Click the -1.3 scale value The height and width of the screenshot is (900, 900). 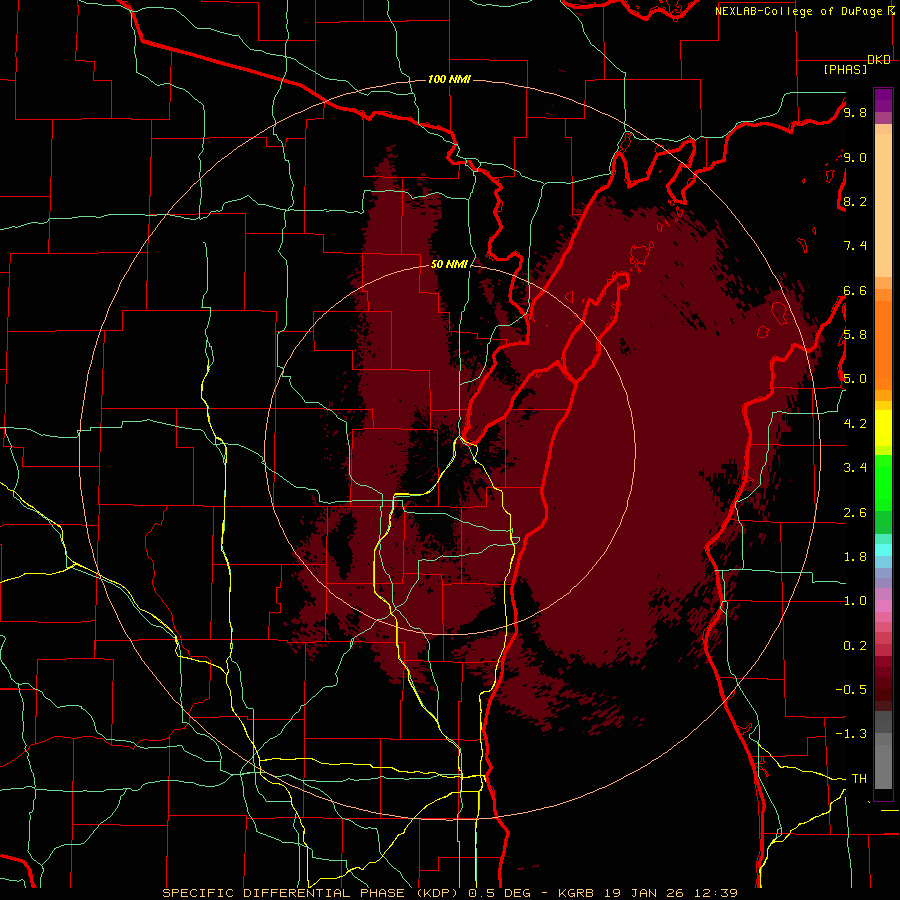[x=851, y=734]
